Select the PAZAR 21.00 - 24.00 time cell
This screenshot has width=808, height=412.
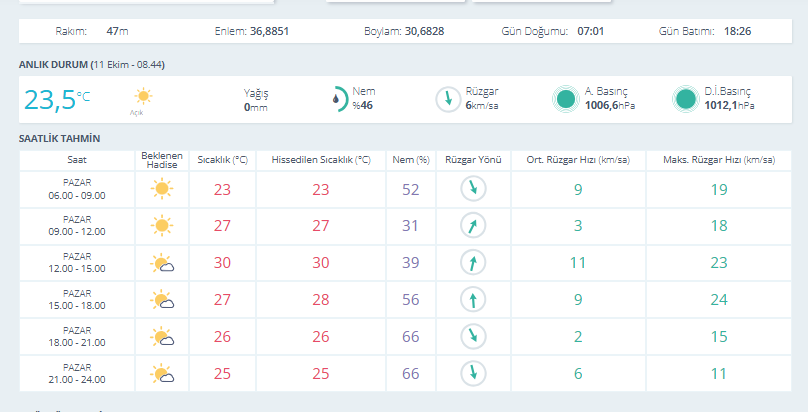[77, 374]
